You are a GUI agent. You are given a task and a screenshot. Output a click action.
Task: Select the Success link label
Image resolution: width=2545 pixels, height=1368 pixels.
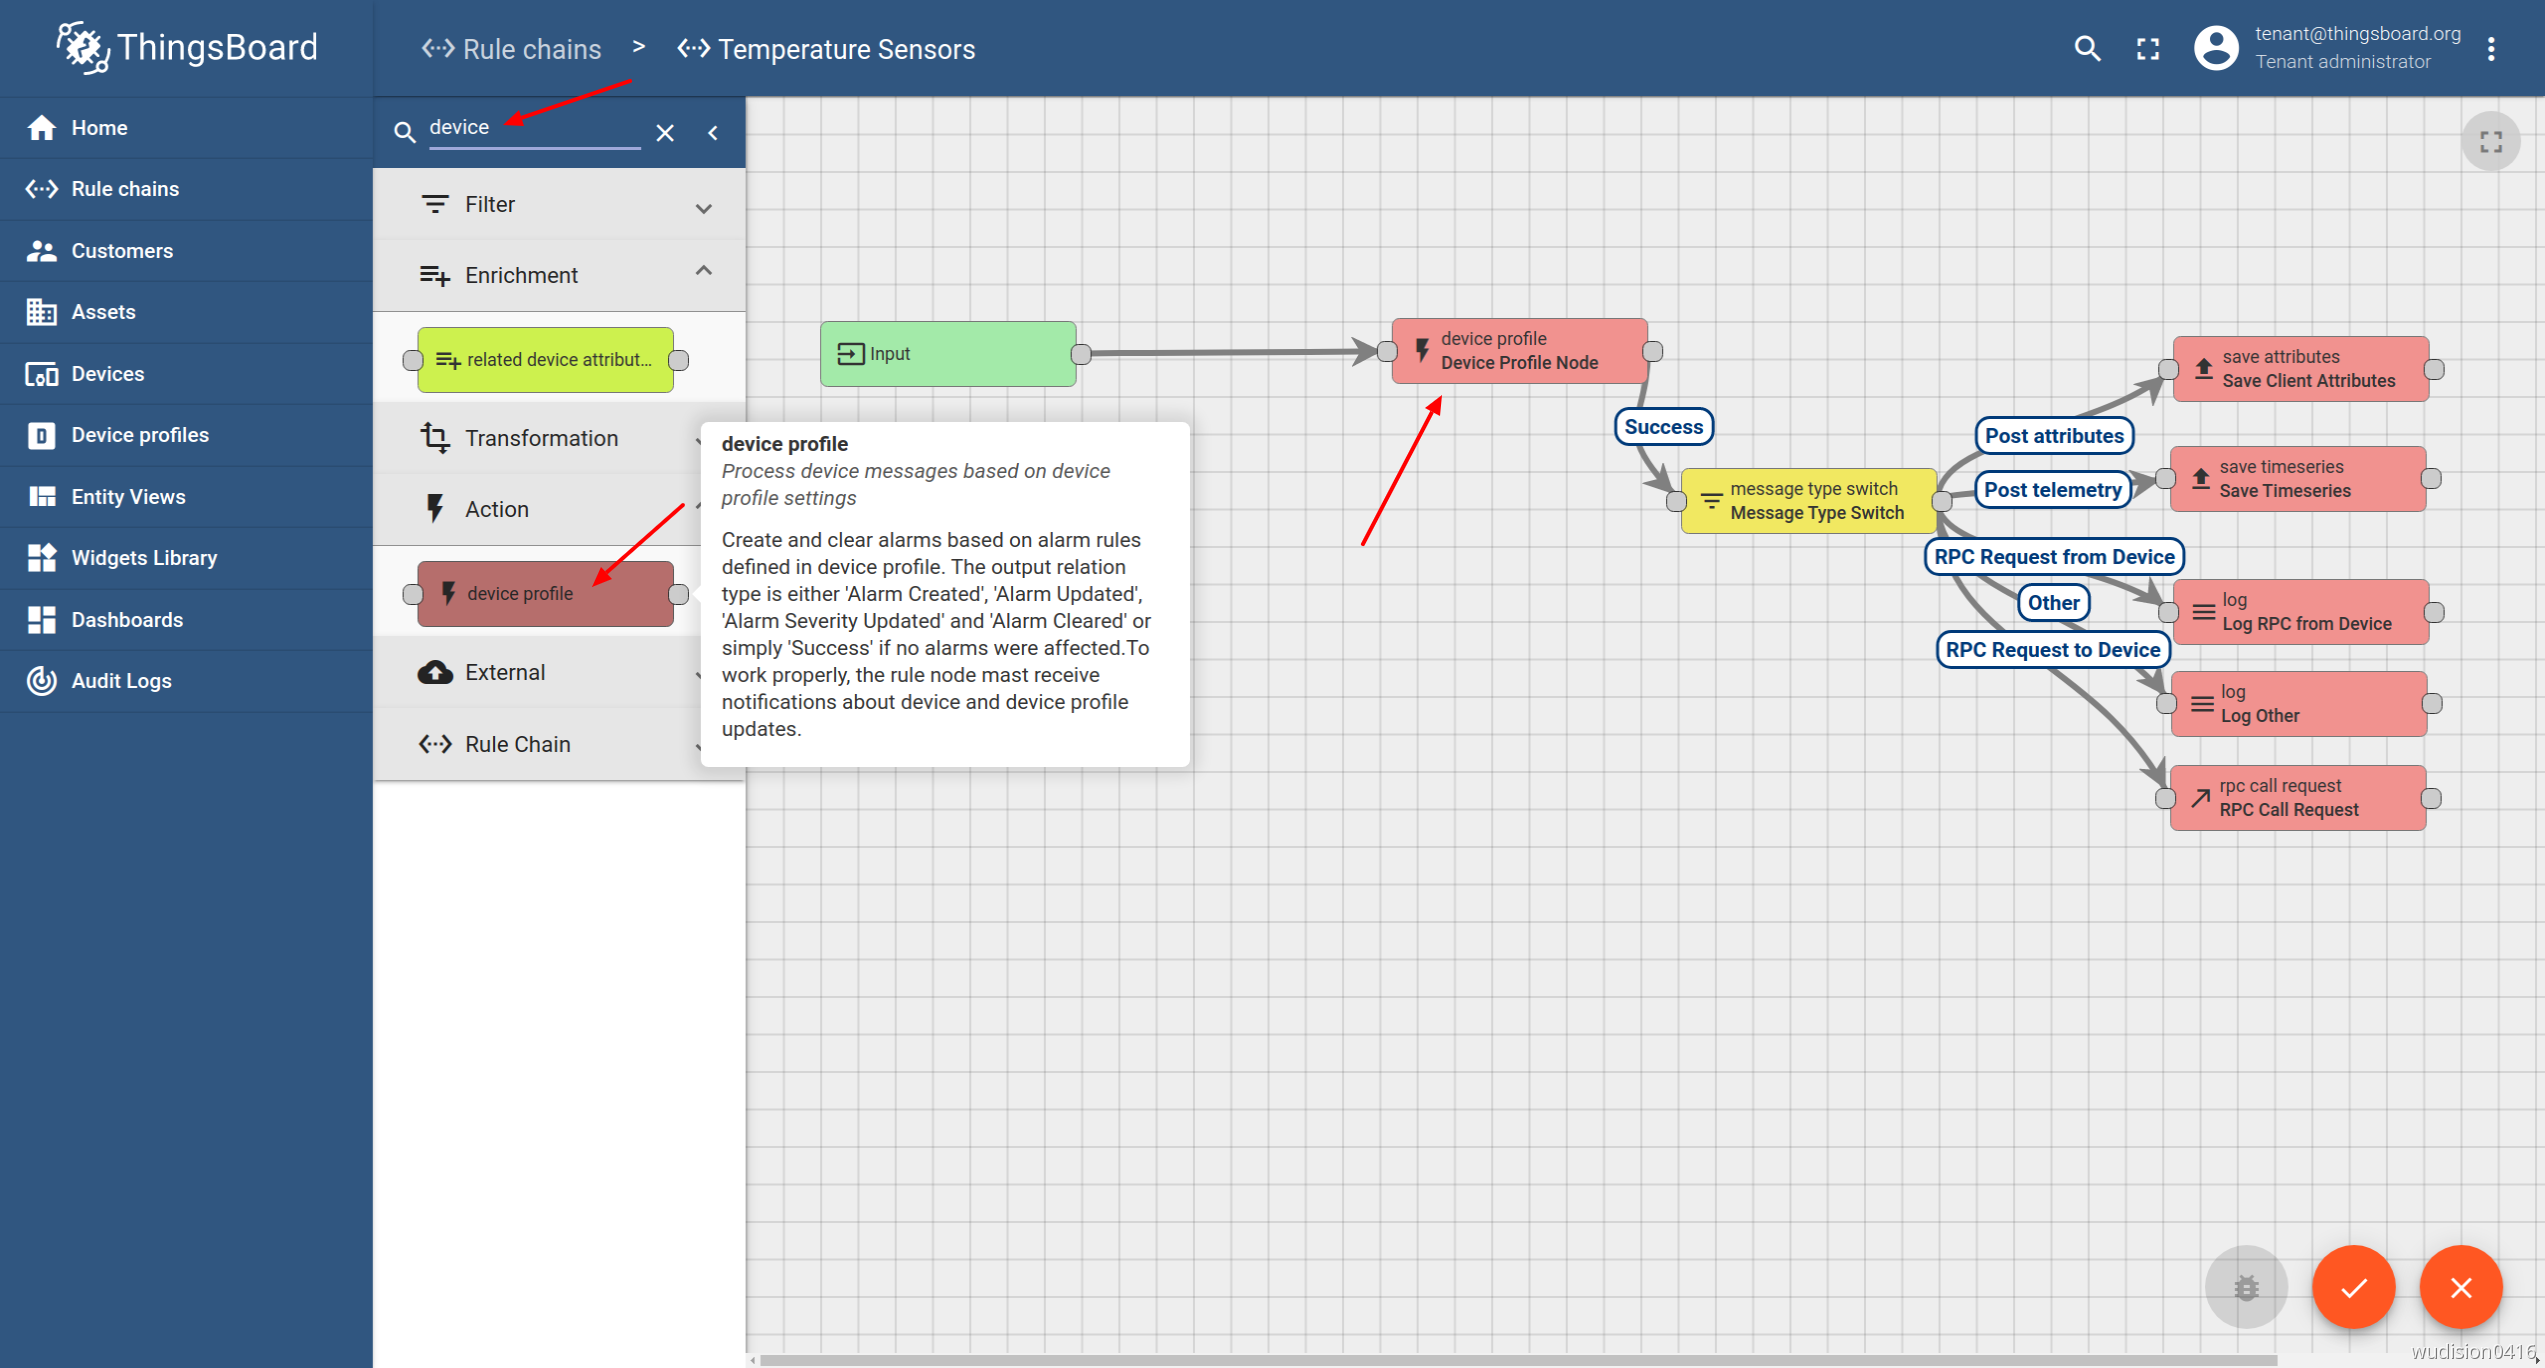click(1663, 427)
